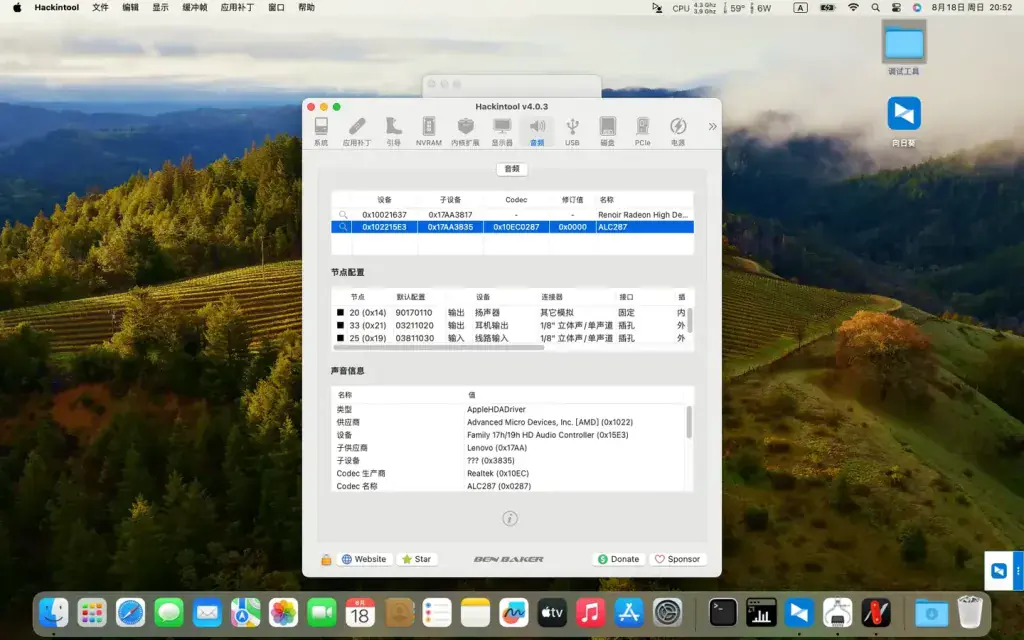Open the USB toolbar section
The height and width of the screenshot is (640, 1024).
pos(572,131)
